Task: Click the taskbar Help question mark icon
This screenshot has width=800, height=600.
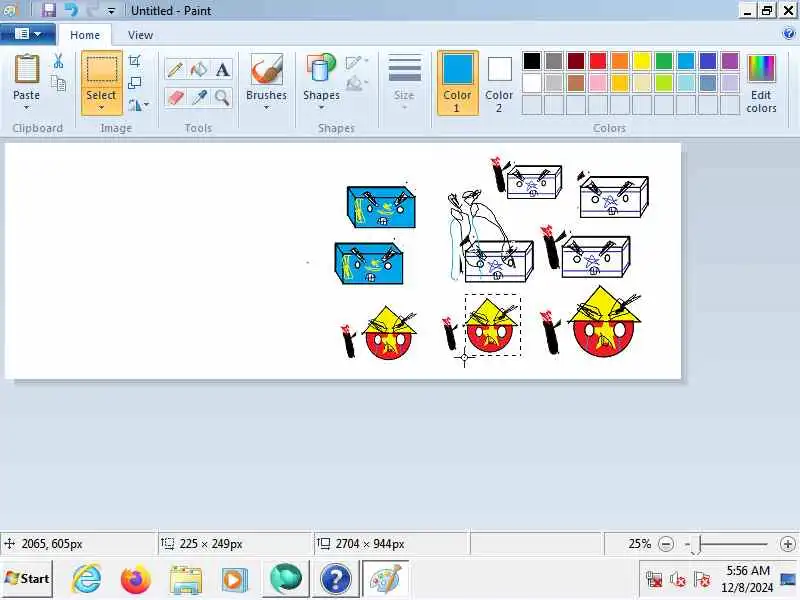Action: point(335,579)
